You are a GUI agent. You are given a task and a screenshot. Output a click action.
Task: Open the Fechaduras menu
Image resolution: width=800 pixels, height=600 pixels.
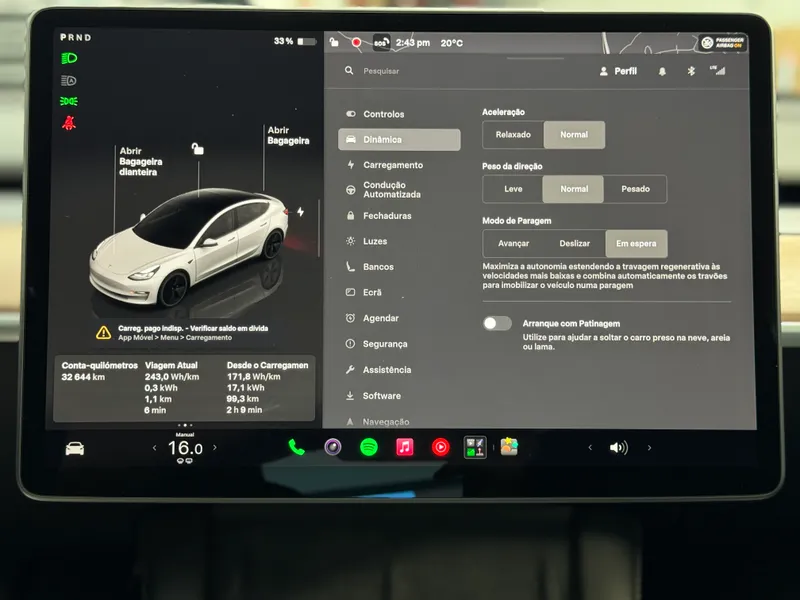(399, 216)
